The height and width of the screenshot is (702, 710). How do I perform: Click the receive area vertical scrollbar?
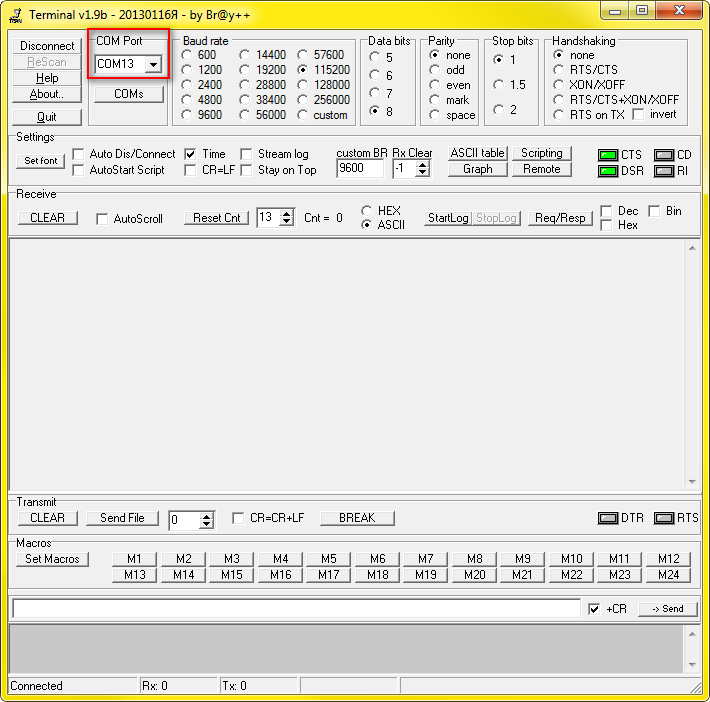point(692,362)
